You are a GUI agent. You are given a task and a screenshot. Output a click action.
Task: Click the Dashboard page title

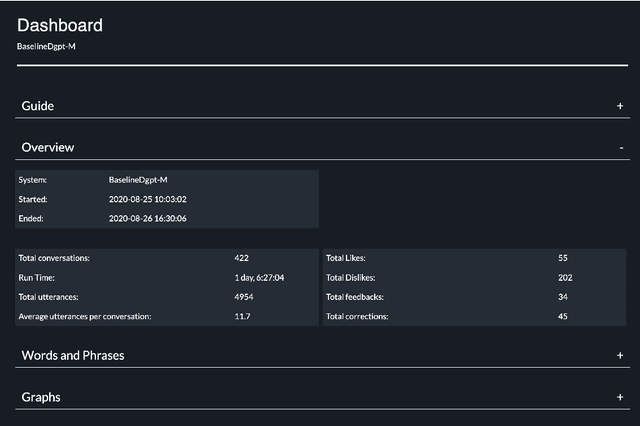[x=60, y=25]
